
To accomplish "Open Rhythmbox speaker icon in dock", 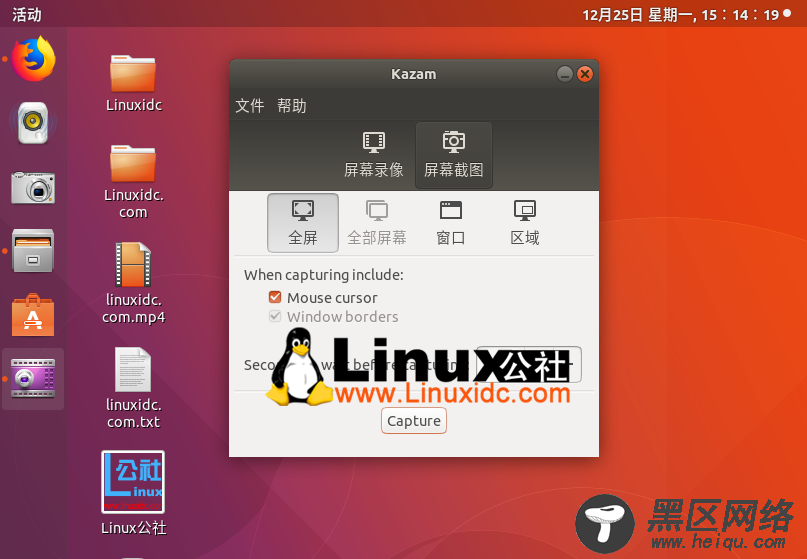I will pyautogui.click(x=33, y=123).
